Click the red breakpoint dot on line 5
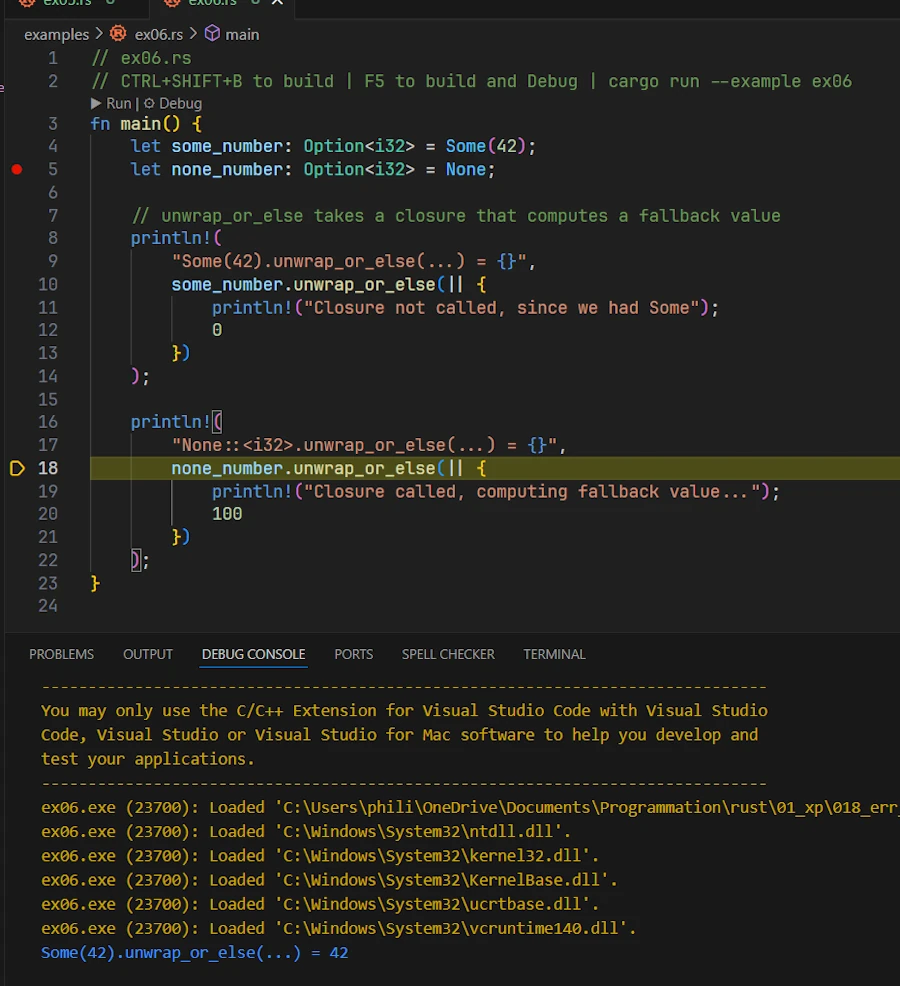Image resolution: width=900 pixels, height=986 pixels. point(16,170)
